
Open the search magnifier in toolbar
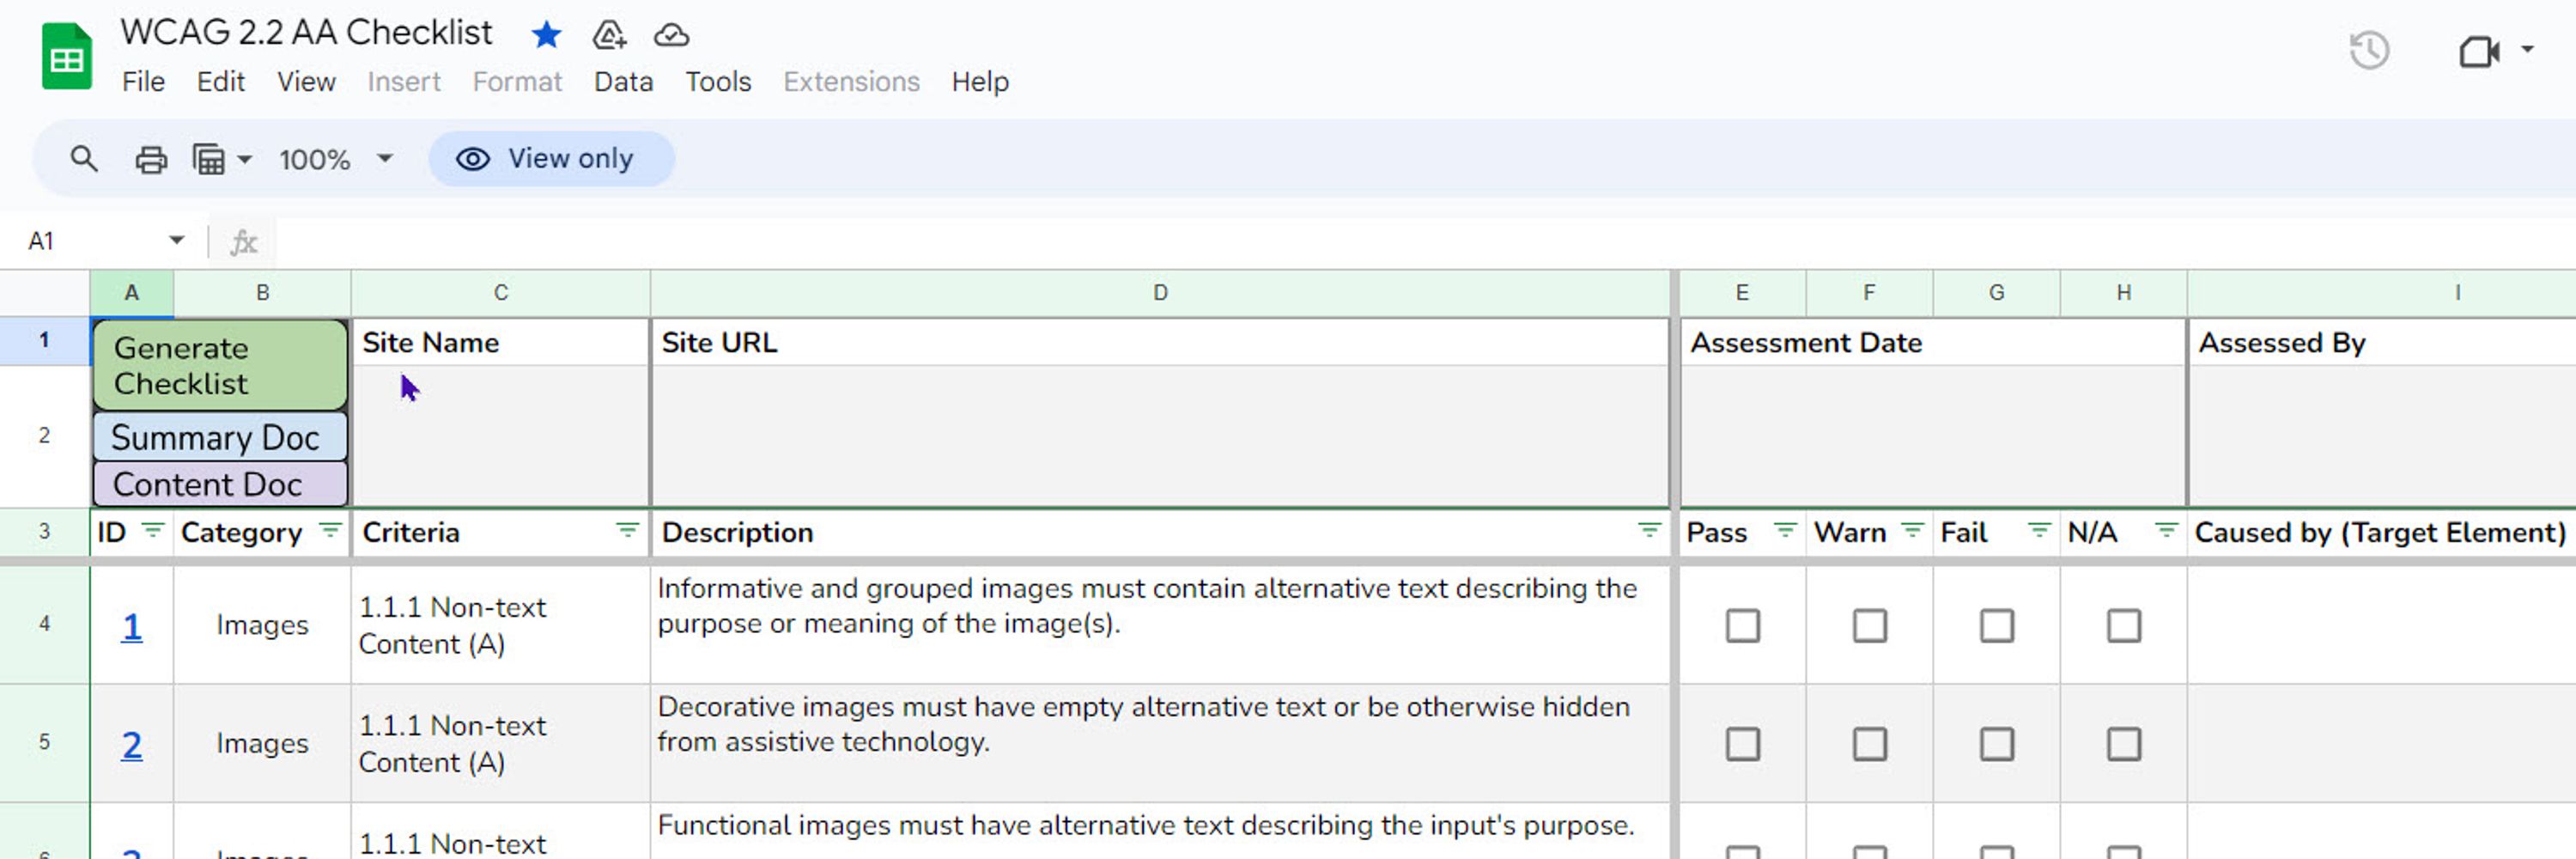tap(84, 159)
